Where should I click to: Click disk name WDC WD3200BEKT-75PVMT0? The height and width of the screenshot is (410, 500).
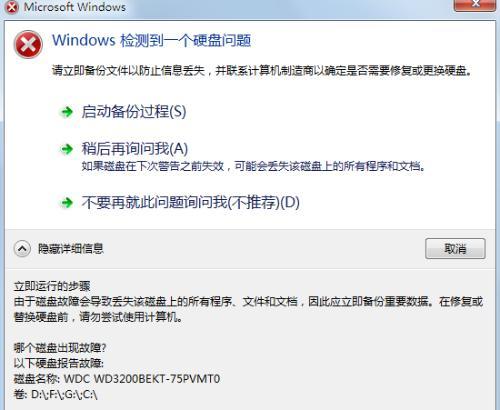tap(142, 379)
